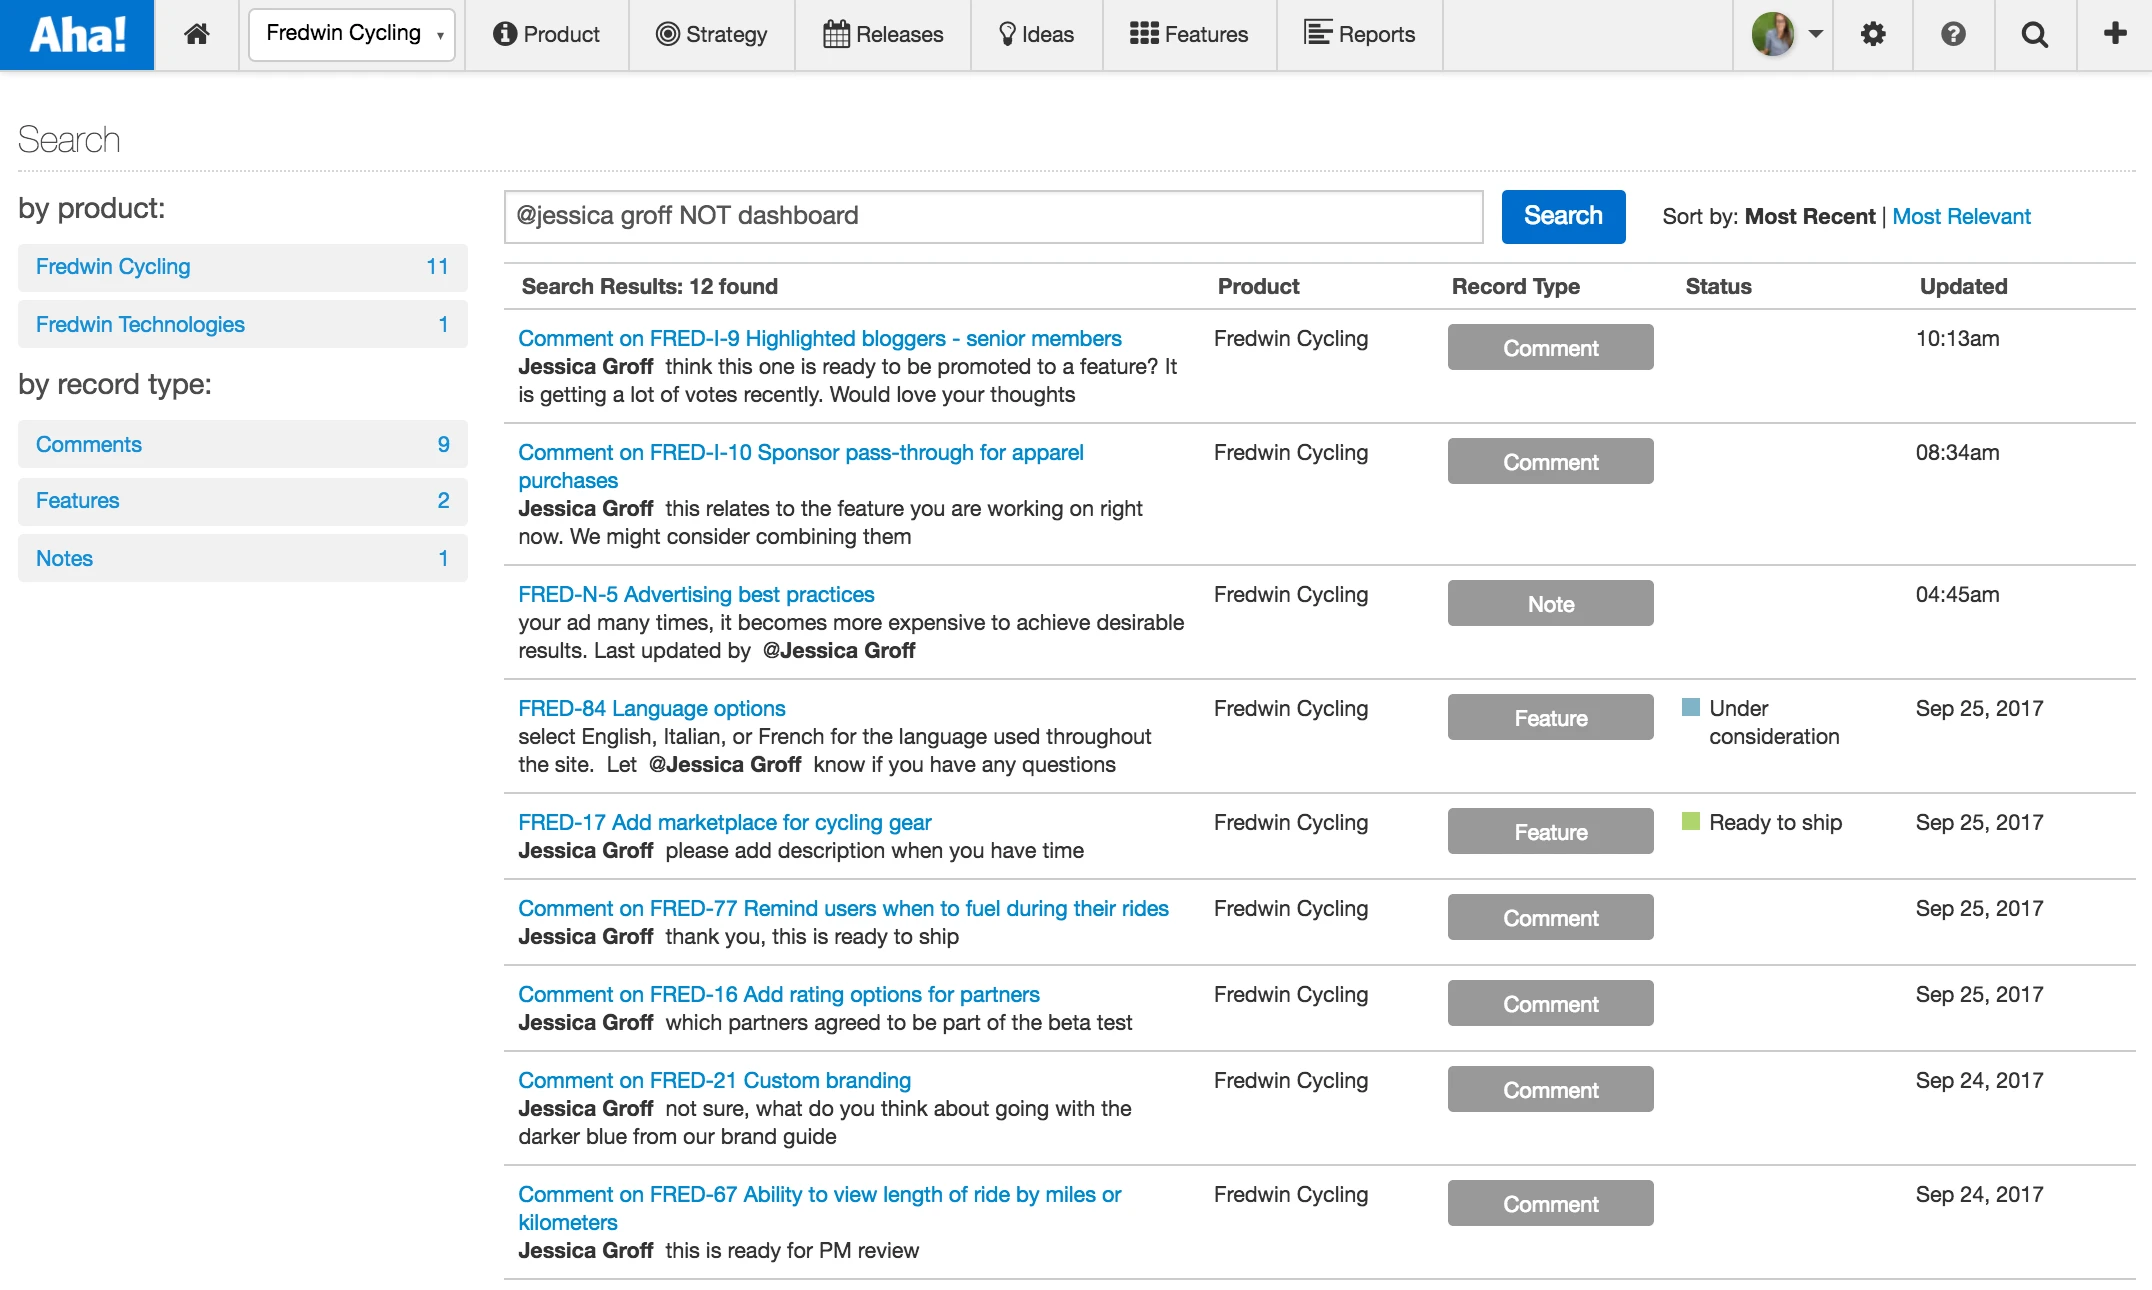Image resolution: width=2152 pixels, height=1290 pixels.
Task: Click the user profile avatar
Action: [x=1773, y=34]
